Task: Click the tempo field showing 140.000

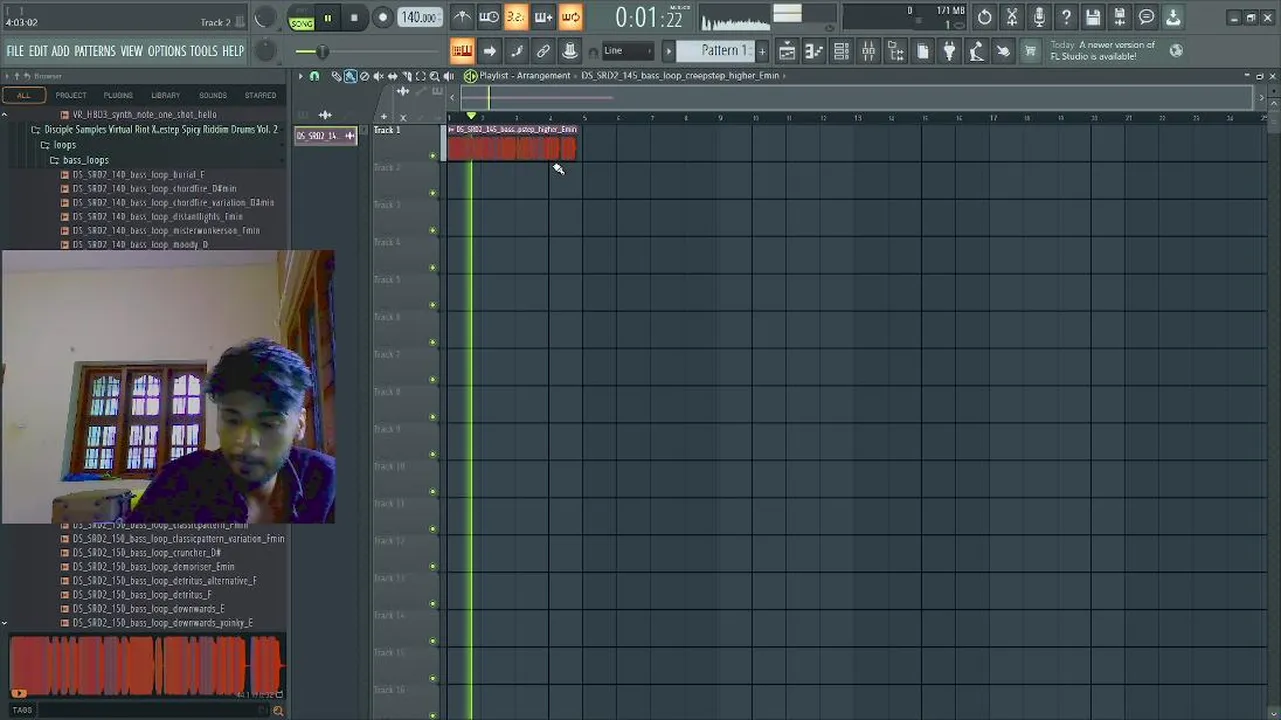Action: click(x=420, y=18)
